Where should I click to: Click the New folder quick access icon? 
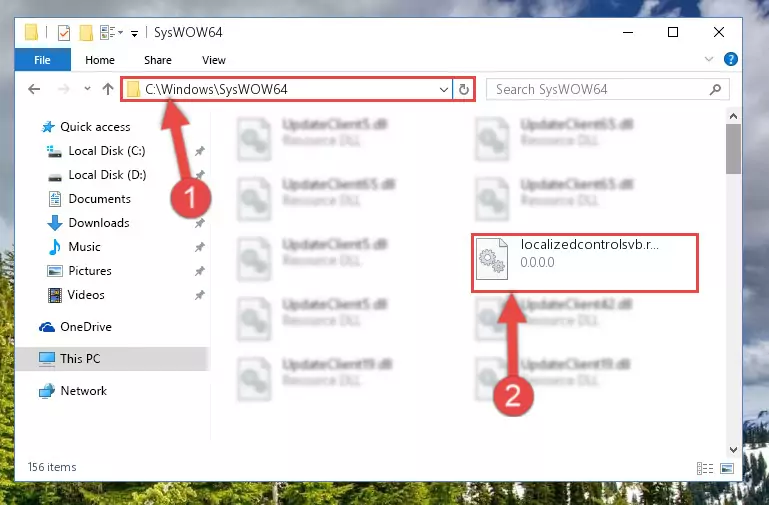pos(86,33)
